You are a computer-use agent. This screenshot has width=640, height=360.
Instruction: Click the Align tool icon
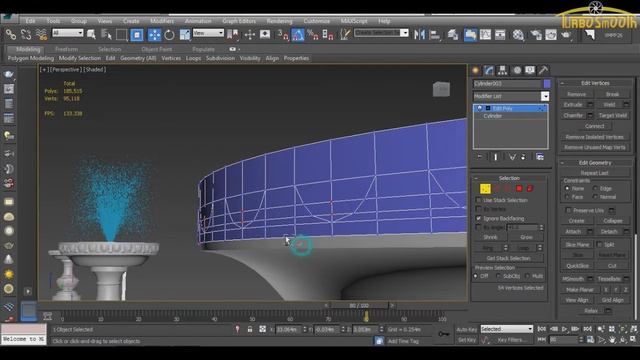[435, 35]
